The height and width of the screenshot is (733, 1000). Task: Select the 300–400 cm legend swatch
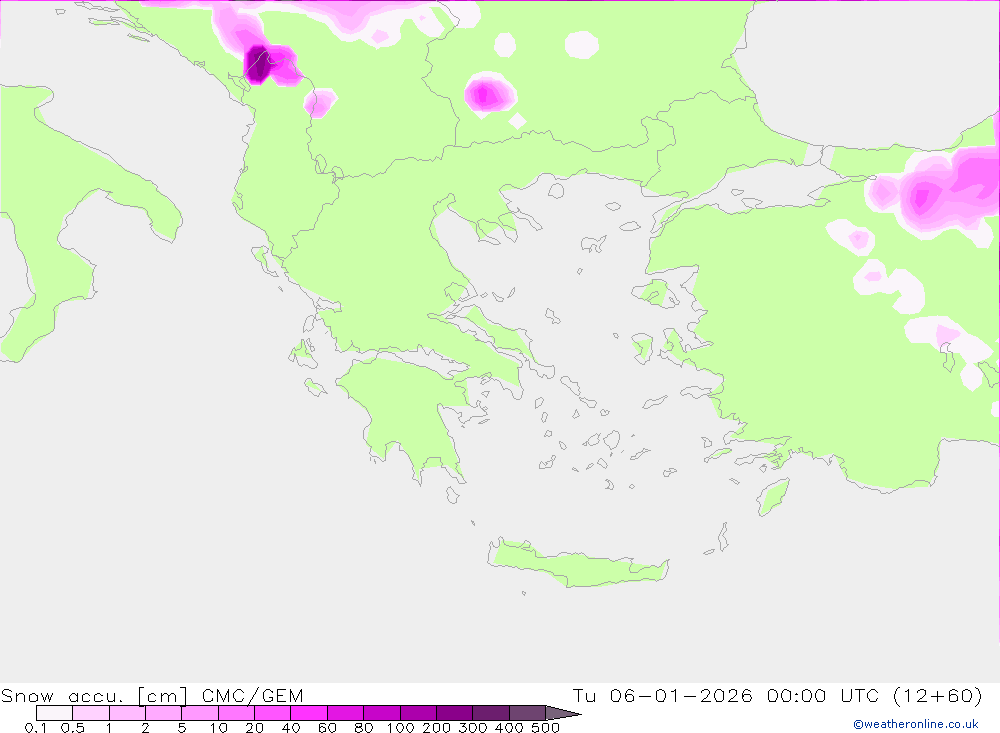[x=491, y=713]
